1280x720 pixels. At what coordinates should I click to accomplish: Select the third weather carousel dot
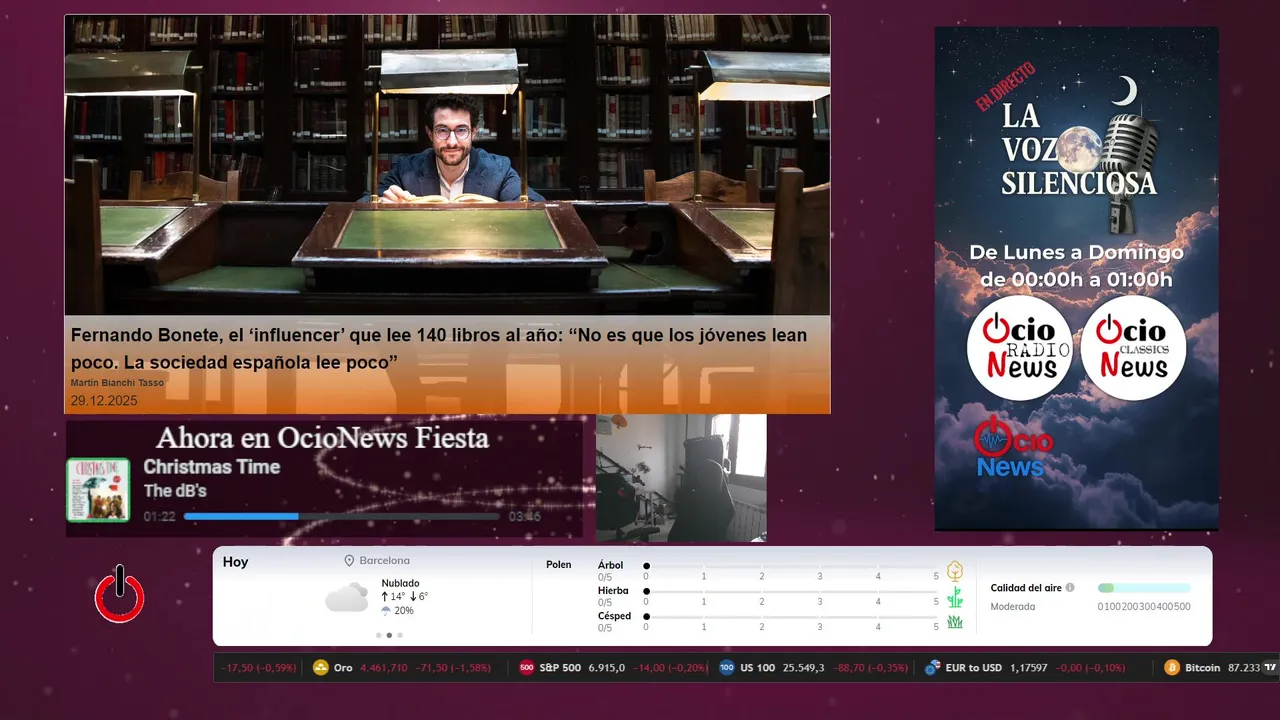coord(400,635)
